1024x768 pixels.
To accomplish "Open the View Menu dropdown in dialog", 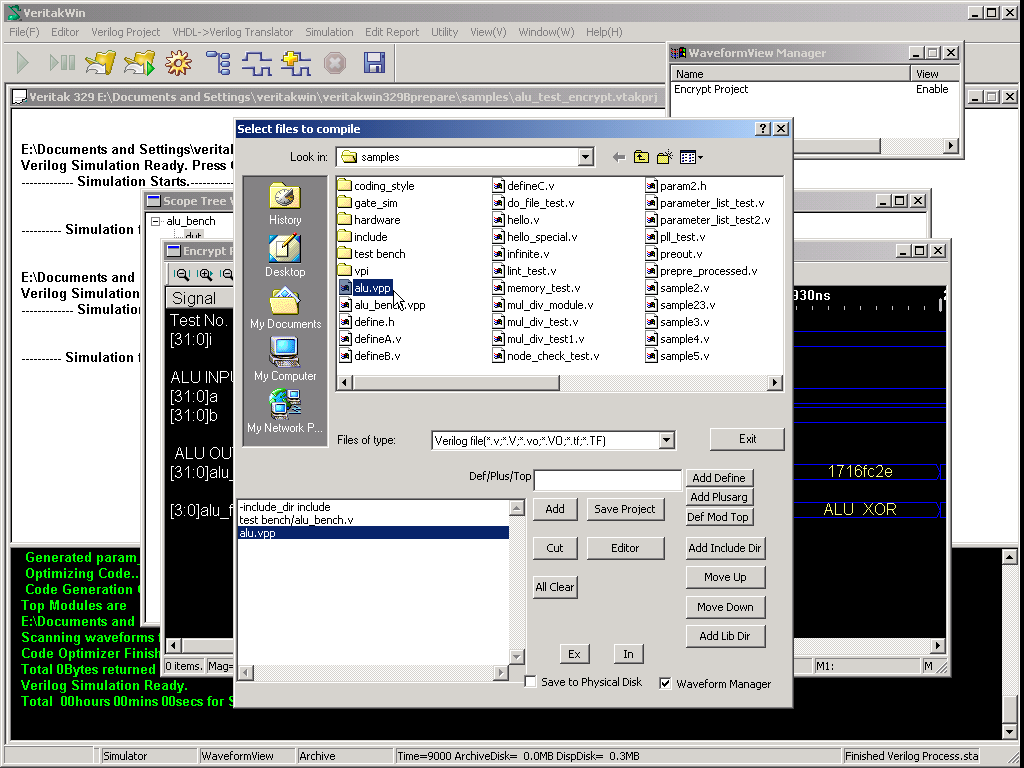I will pyautogui.click(x=691, y=157).
